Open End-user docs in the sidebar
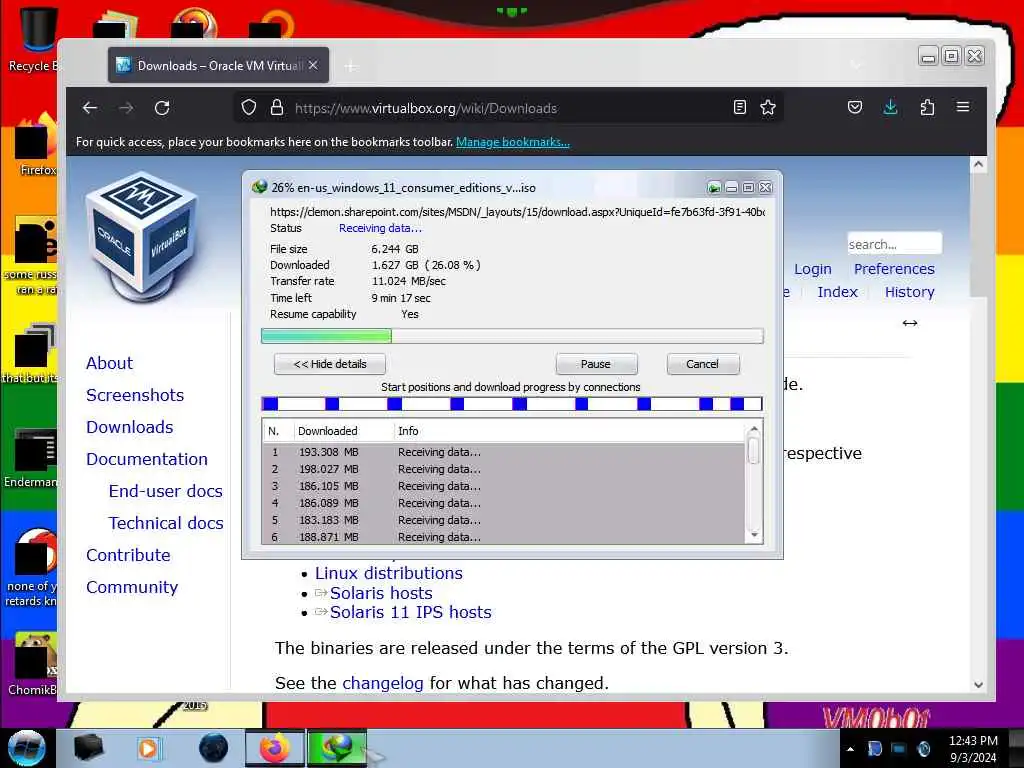This screenshot has height=768, width=1024. click(x=165, y=491)
